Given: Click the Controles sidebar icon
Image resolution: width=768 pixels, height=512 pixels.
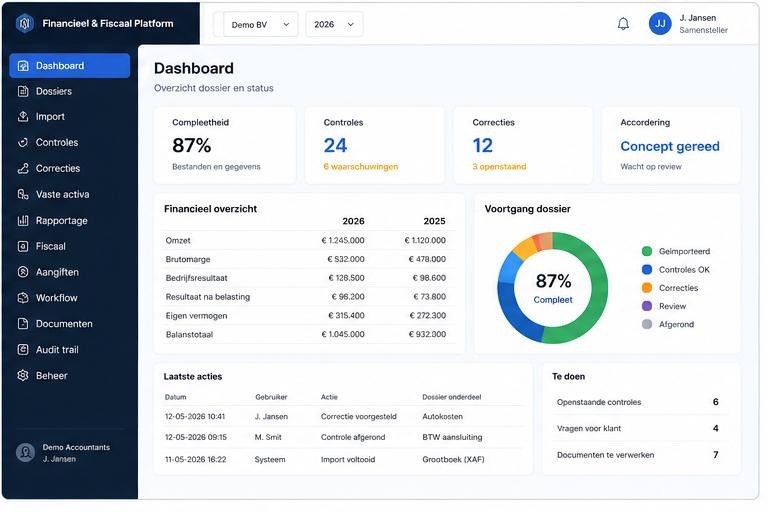Looking at the screenshot, I should 23,143.
